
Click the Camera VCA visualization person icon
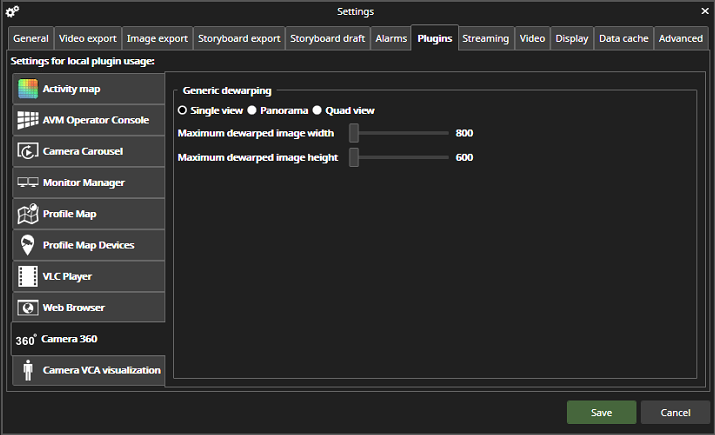pyautogui.click(x=28, y=370)
